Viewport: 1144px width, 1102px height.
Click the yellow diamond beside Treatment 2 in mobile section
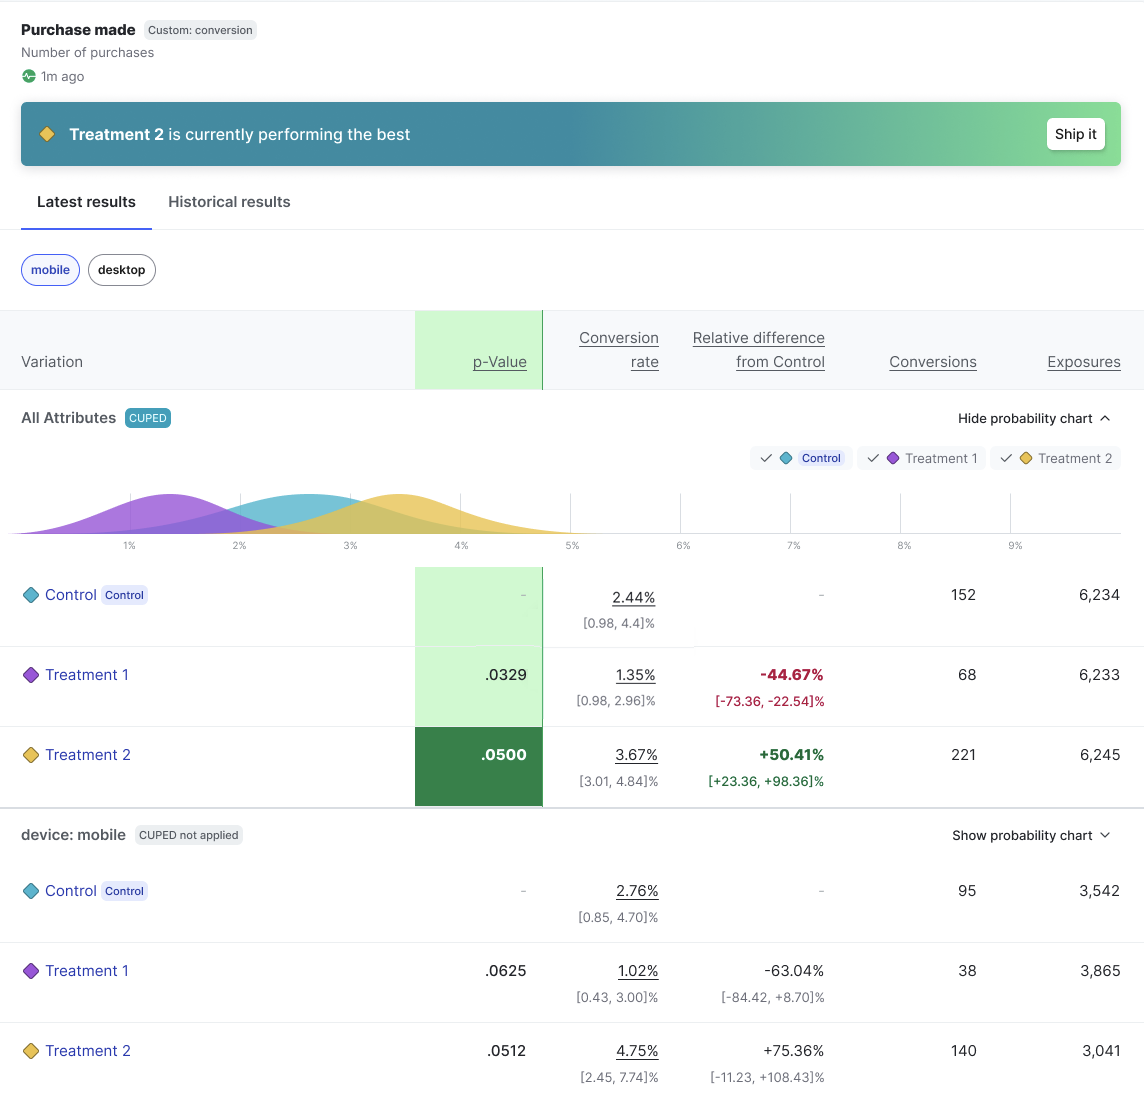click(x=31, y=1051)
